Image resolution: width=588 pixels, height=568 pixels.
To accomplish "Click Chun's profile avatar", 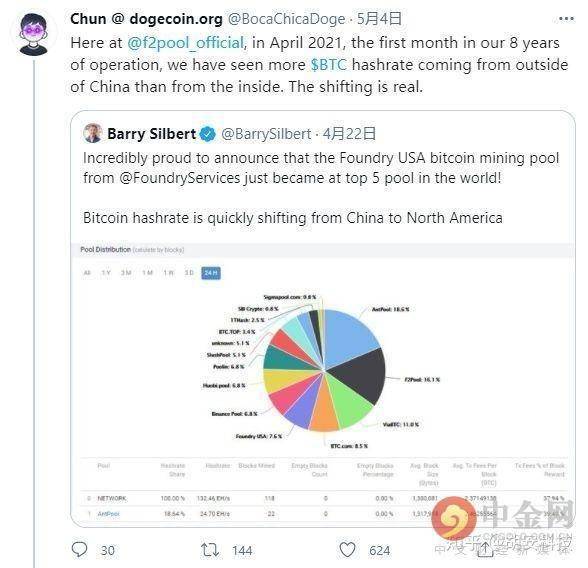I will (x=33, y=34).
